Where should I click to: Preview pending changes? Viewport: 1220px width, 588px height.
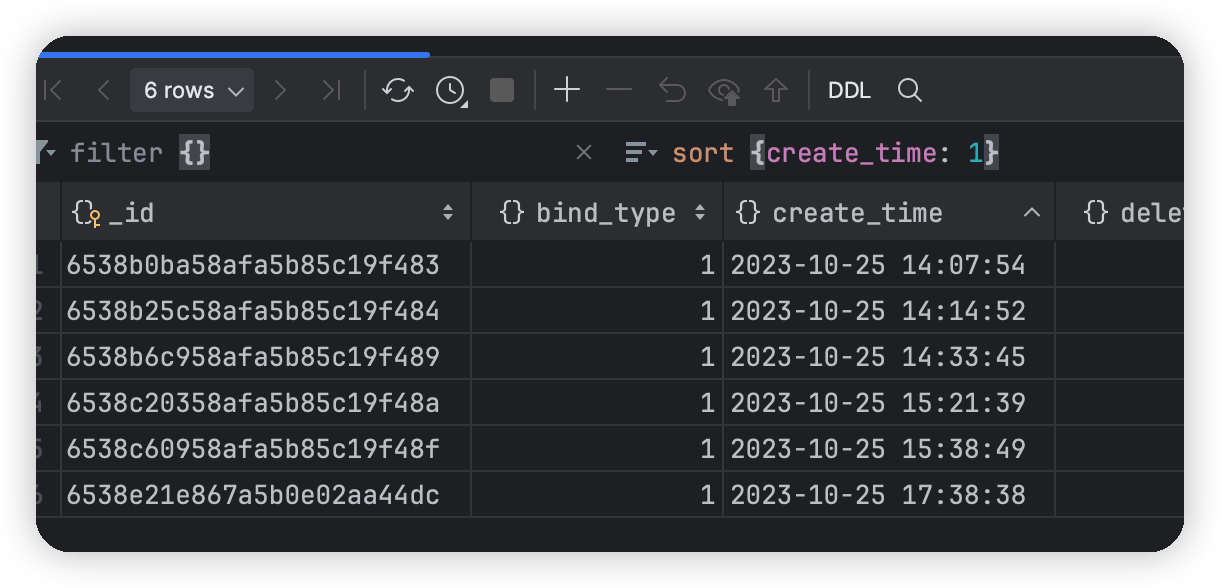pyautogui.click(x=724, y=91)
